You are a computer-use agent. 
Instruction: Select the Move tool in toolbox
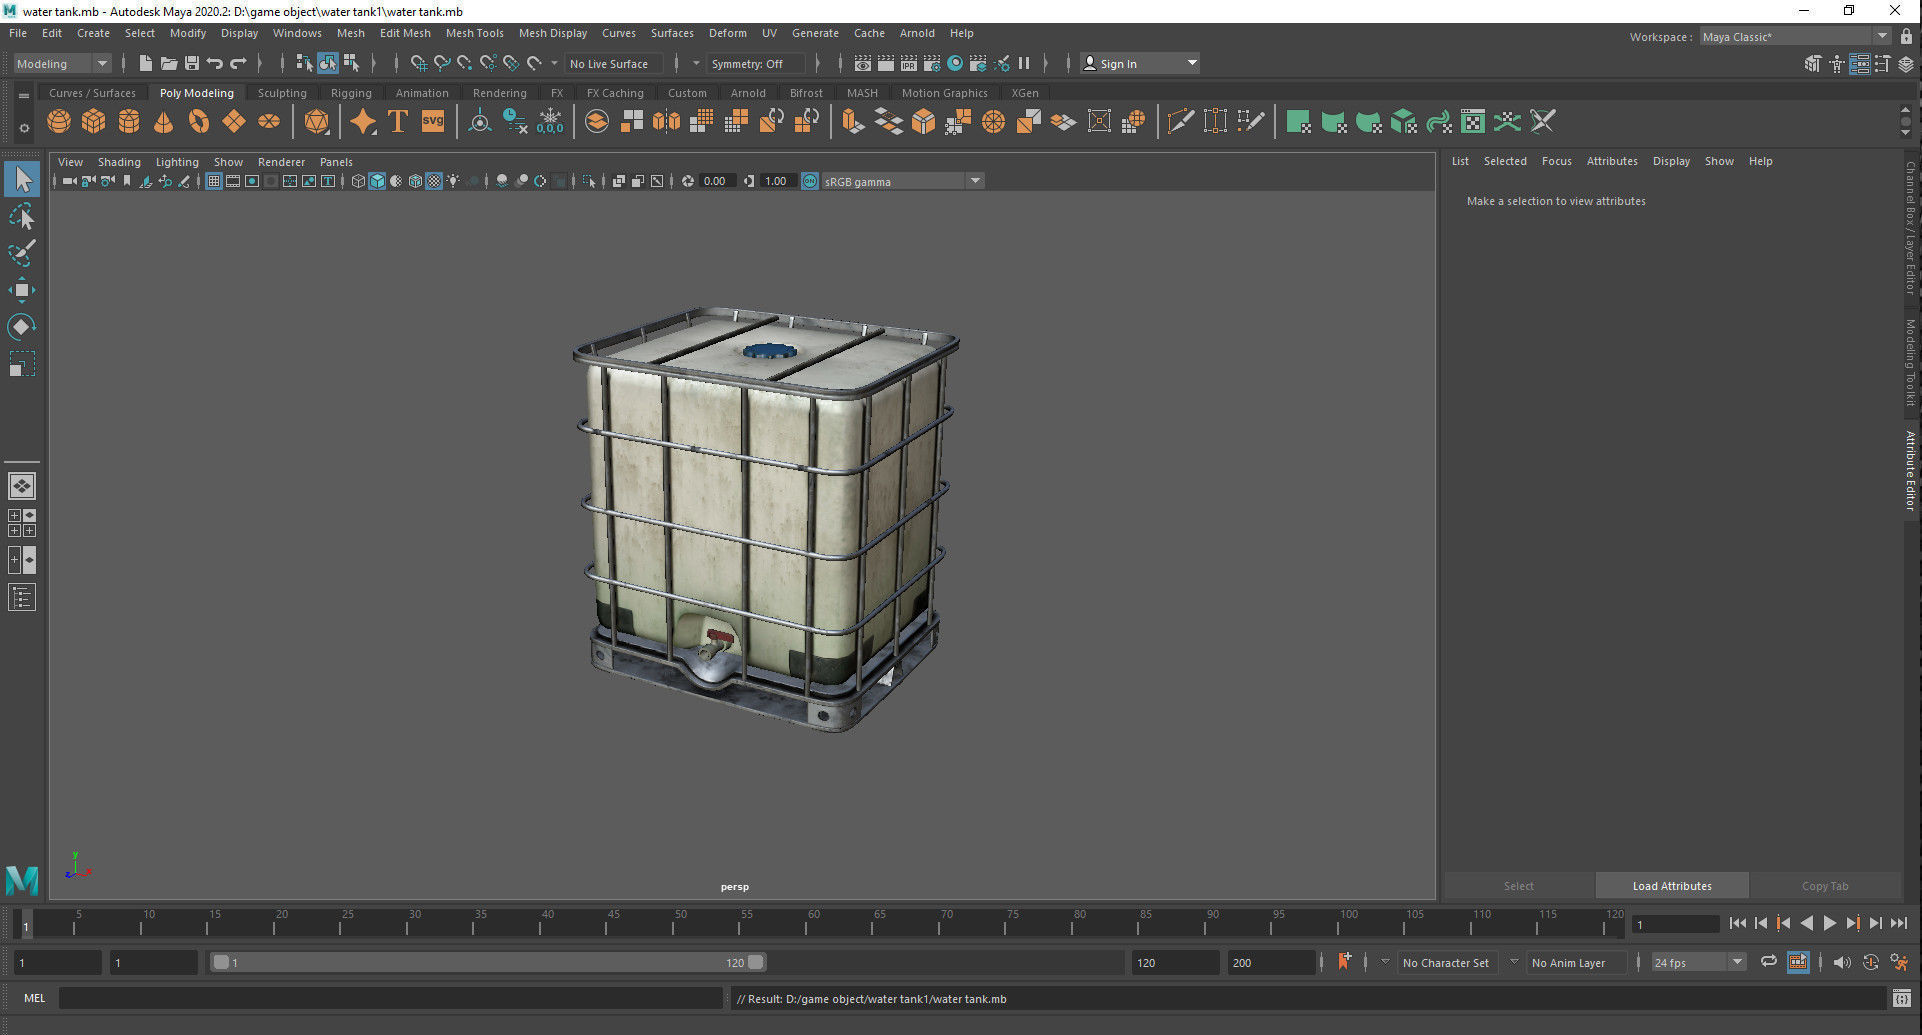tap(22, 290)
